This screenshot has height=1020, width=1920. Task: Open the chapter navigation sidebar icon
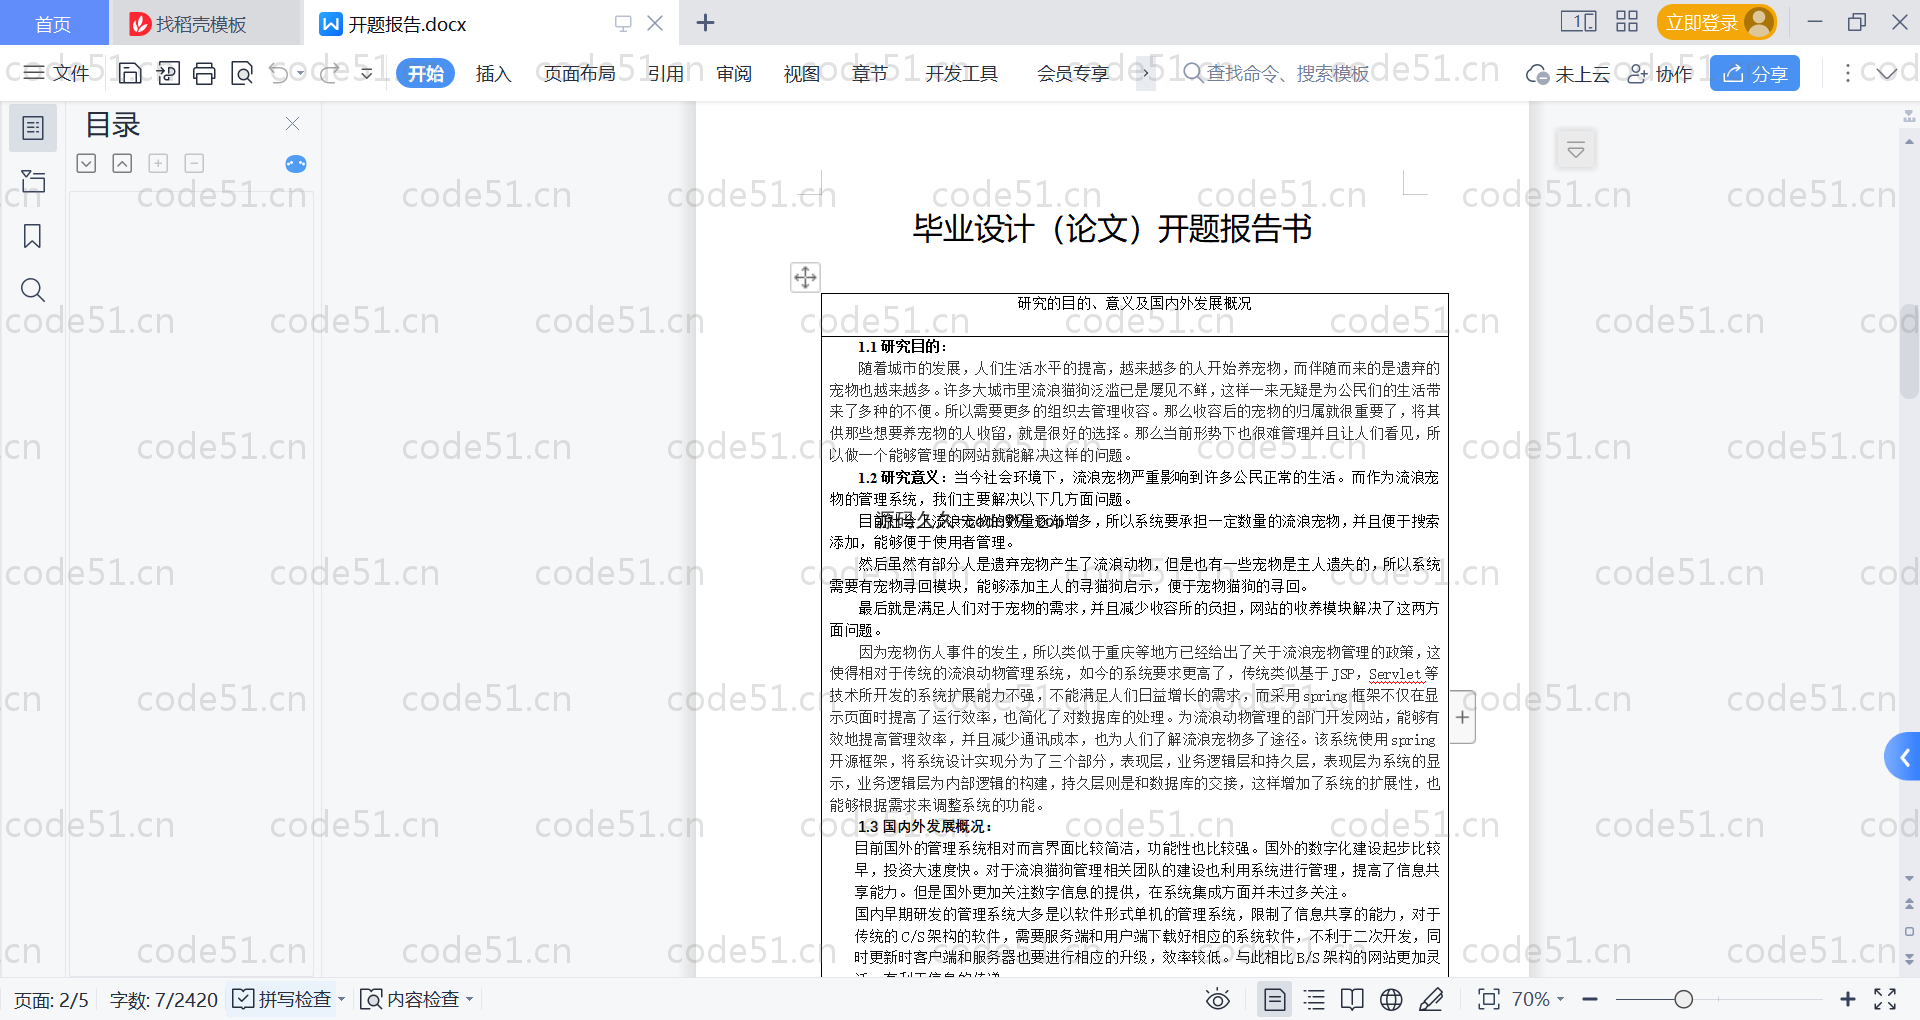[33, 181]
